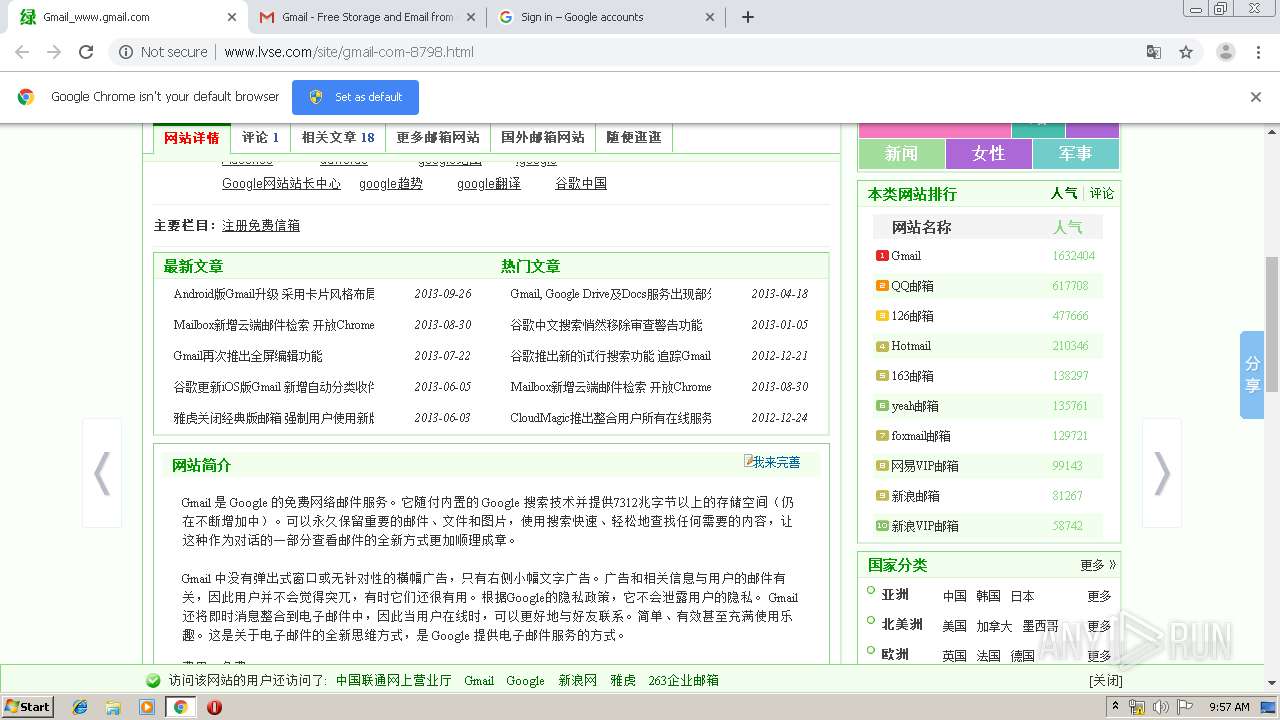Screen dimensions: 1280x720
Task: Click 263企业邮箱 in the bottom bar
Action: pyautogui.click(x=683, y=680)
